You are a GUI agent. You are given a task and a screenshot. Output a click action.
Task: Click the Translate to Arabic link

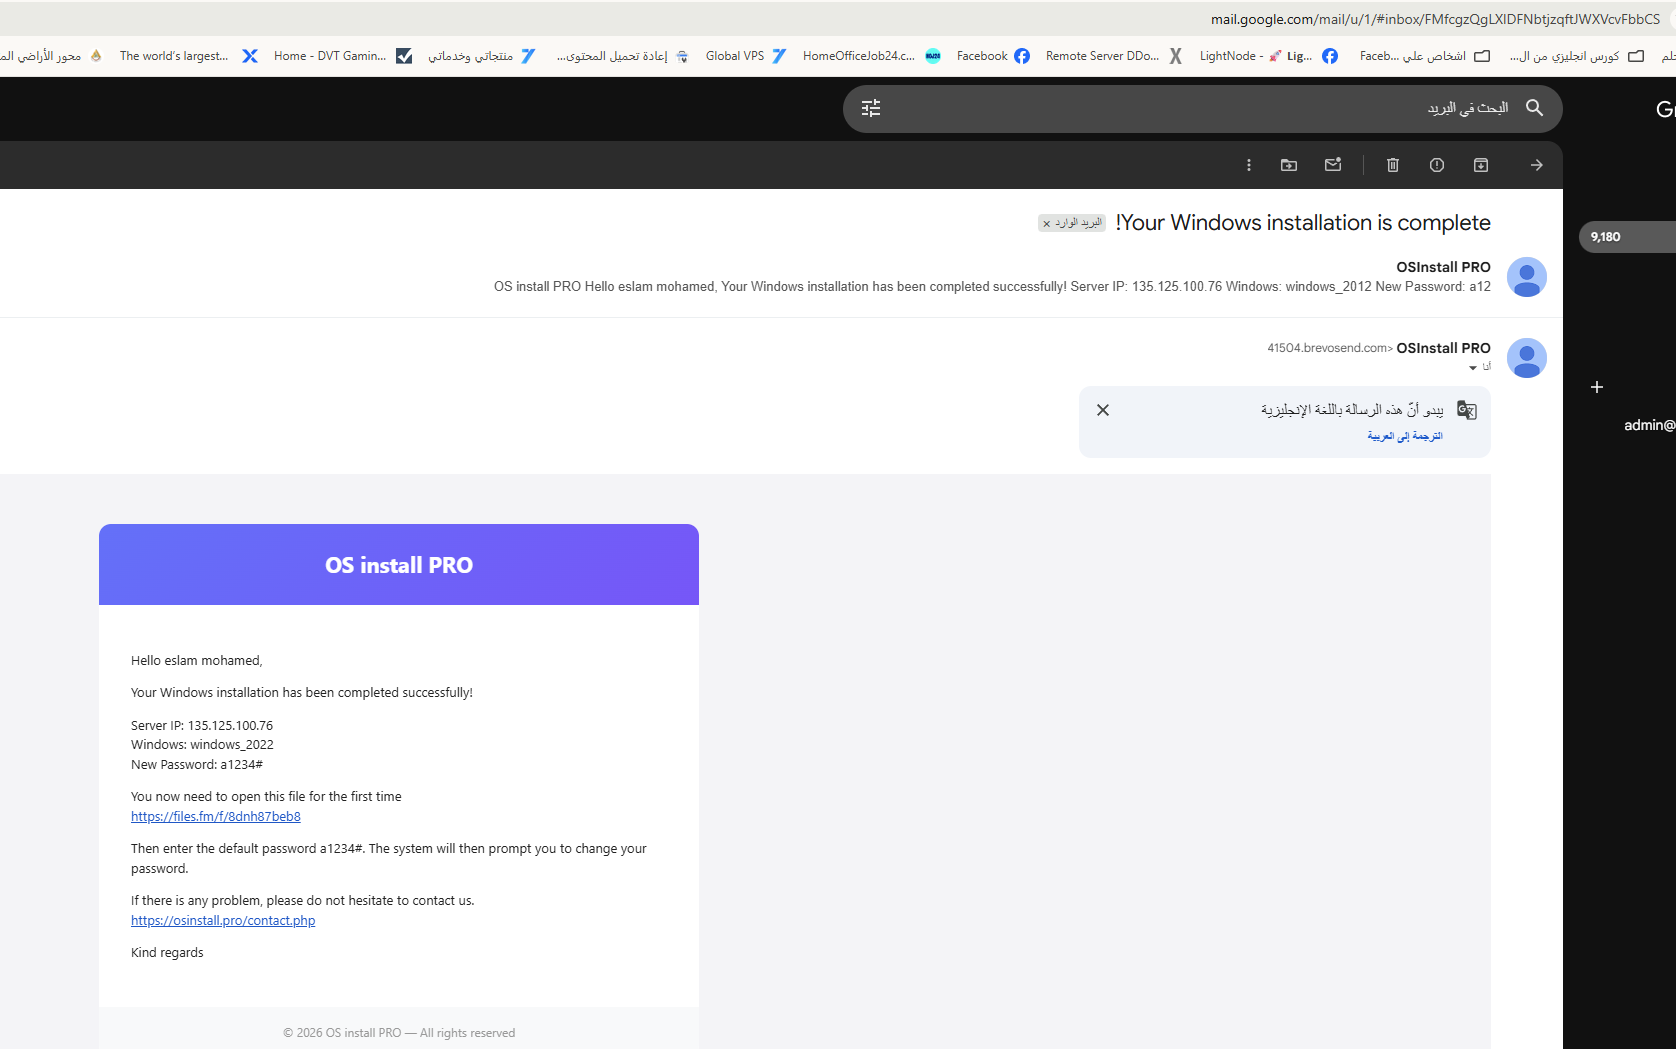(1405, 436)
